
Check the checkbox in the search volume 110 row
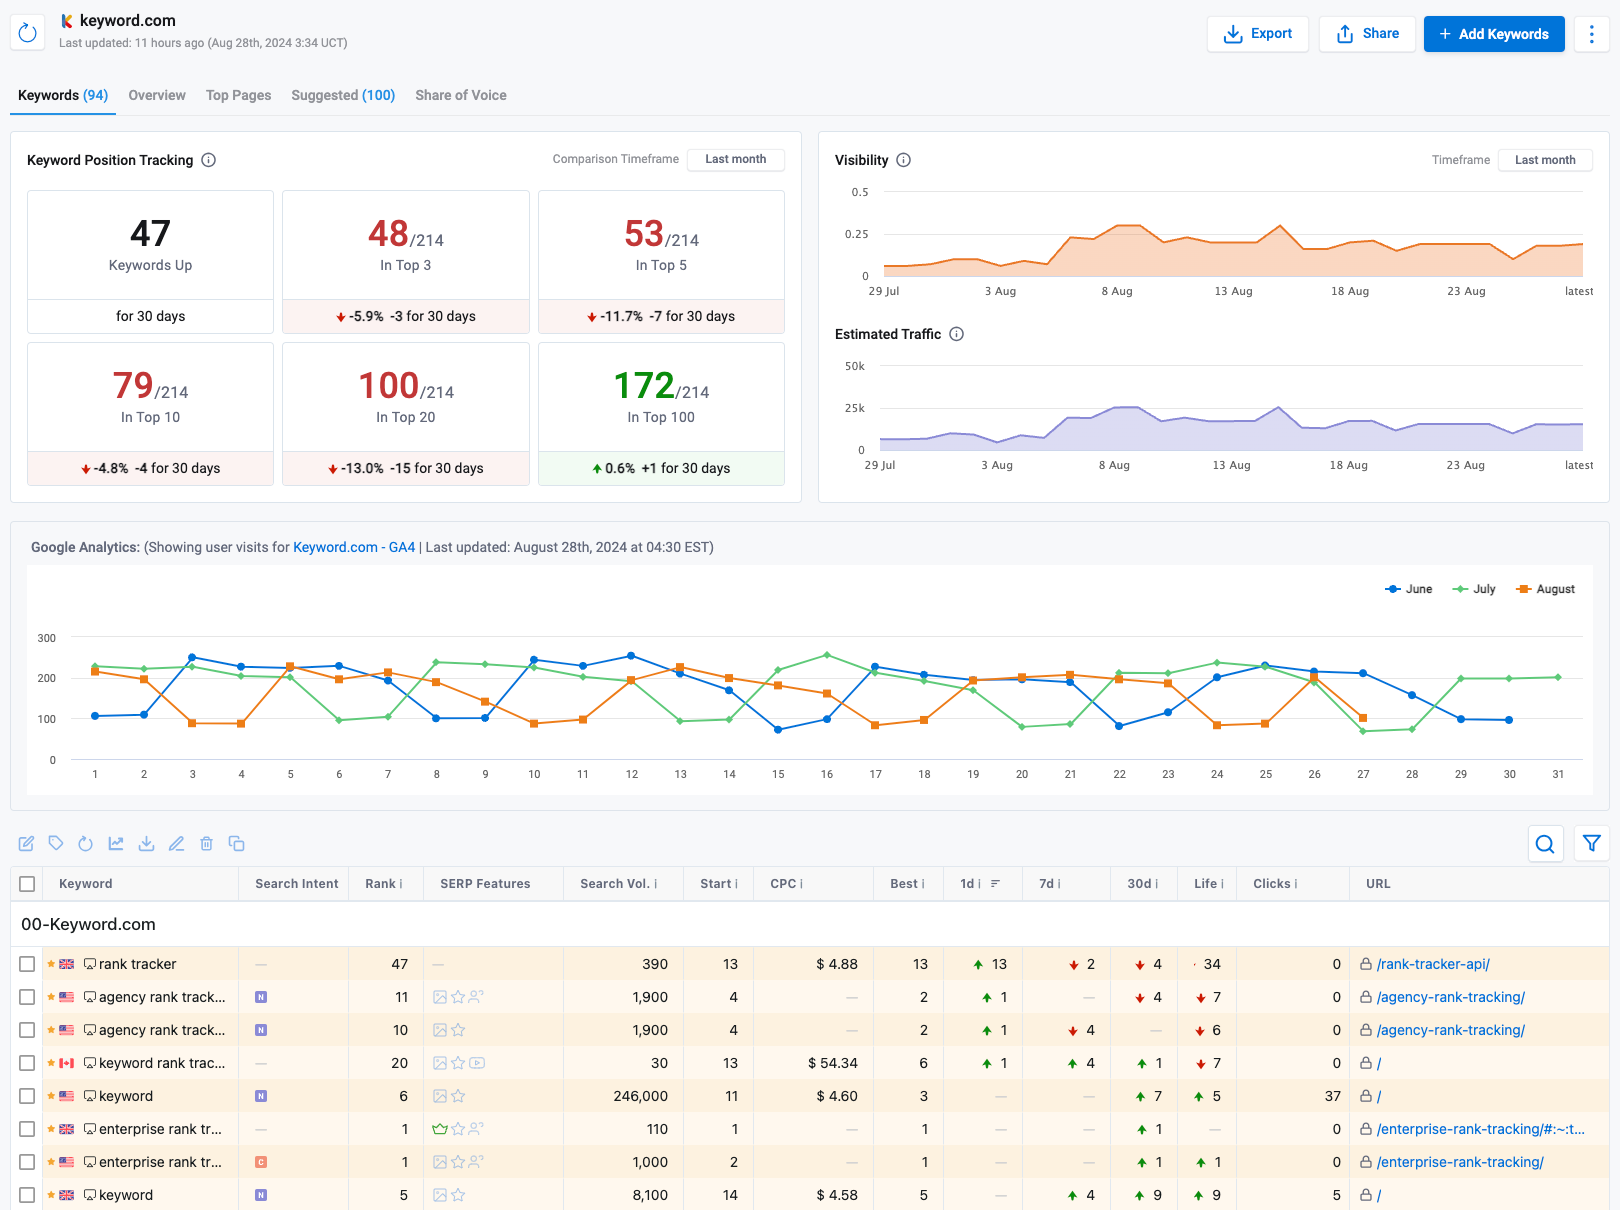point(27,1129)
